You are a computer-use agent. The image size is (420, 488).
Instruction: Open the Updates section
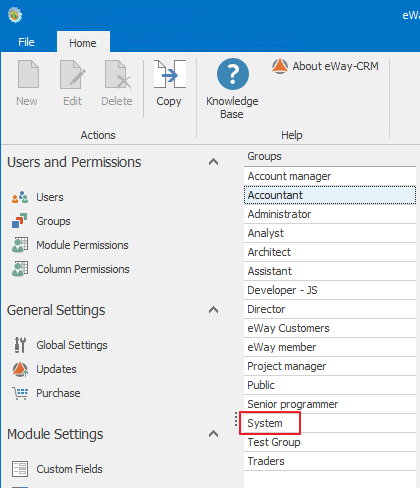coord(44,369)
